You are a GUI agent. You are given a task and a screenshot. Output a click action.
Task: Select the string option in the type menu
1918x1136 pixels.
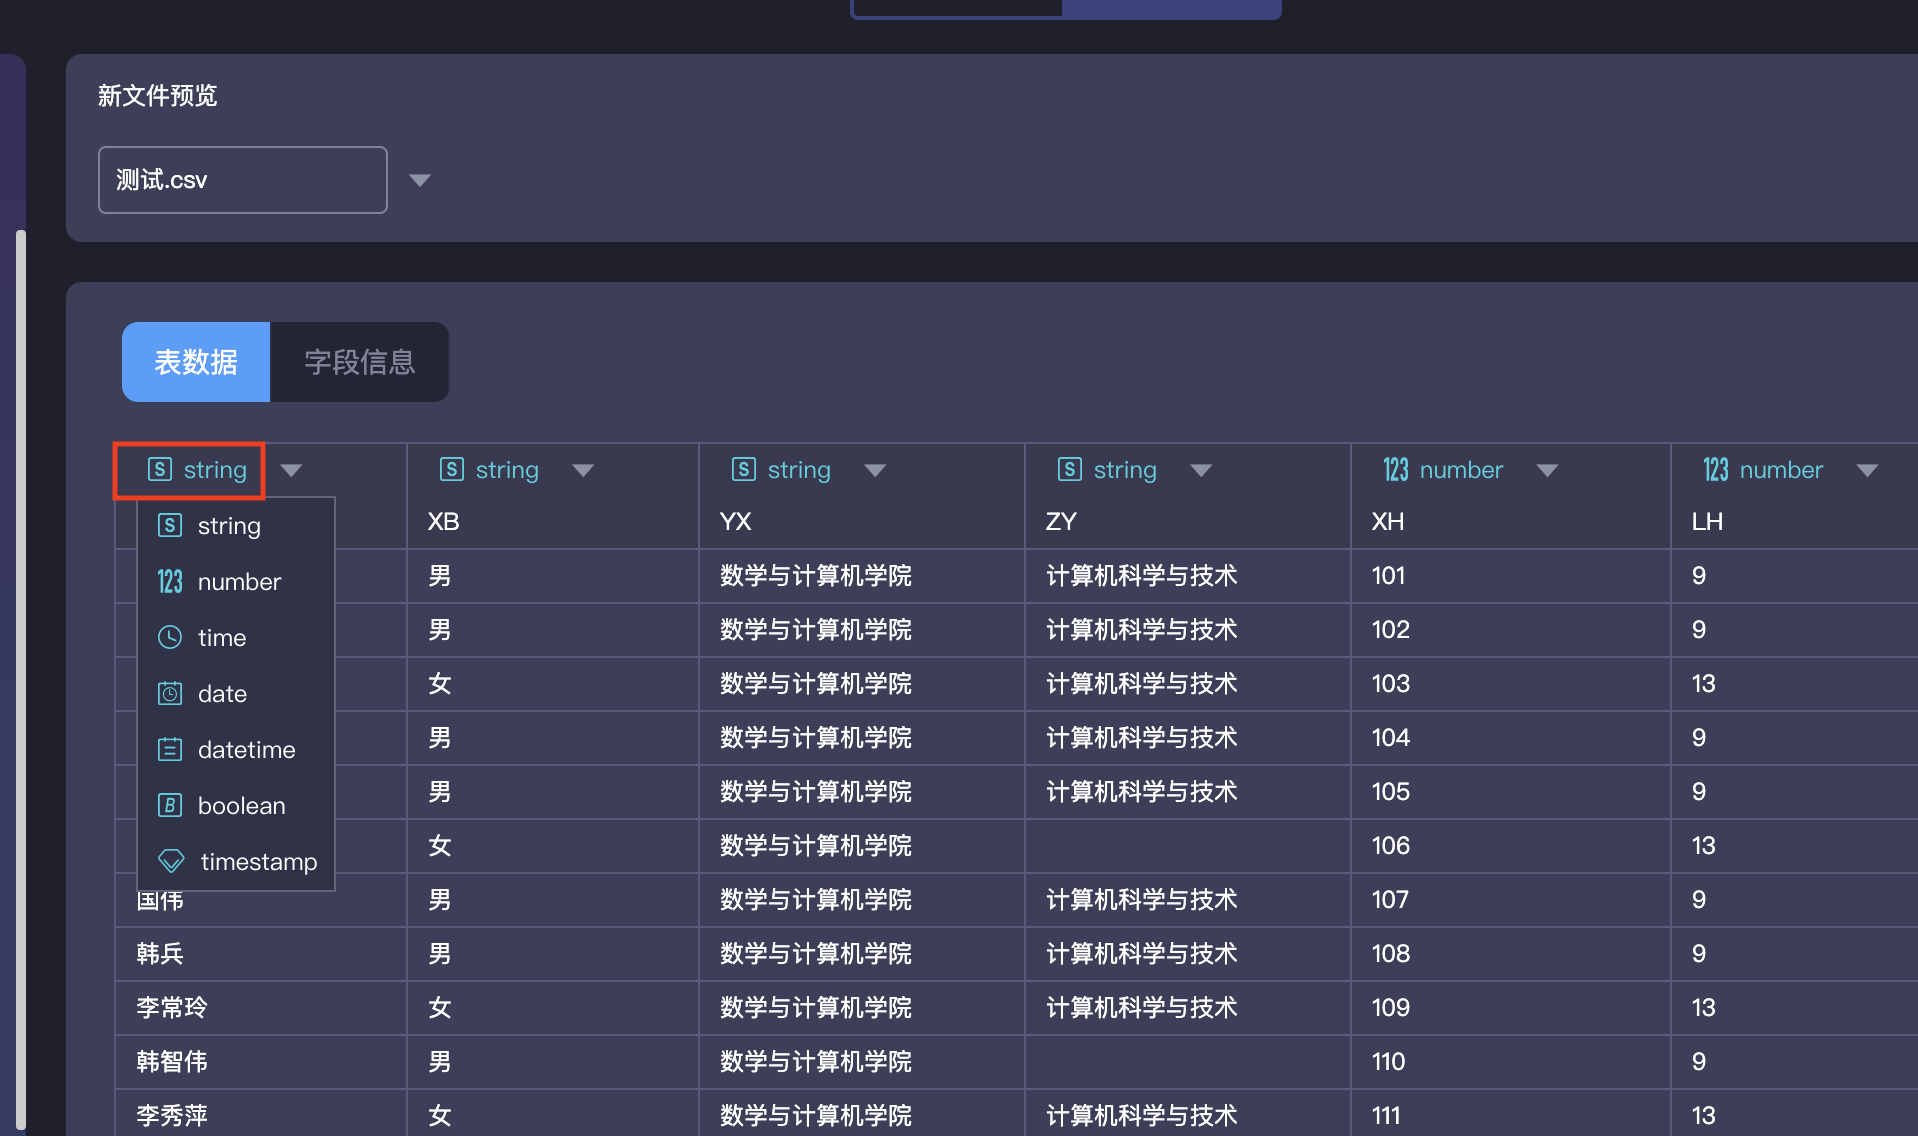235,525
